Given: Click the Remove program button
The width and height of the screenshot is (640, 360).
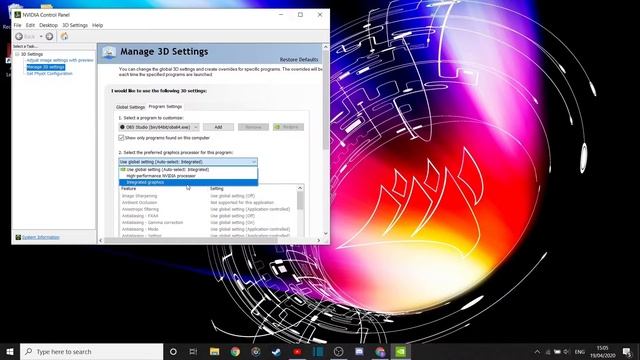Looking at the screenshot, I should pos(253,127).
